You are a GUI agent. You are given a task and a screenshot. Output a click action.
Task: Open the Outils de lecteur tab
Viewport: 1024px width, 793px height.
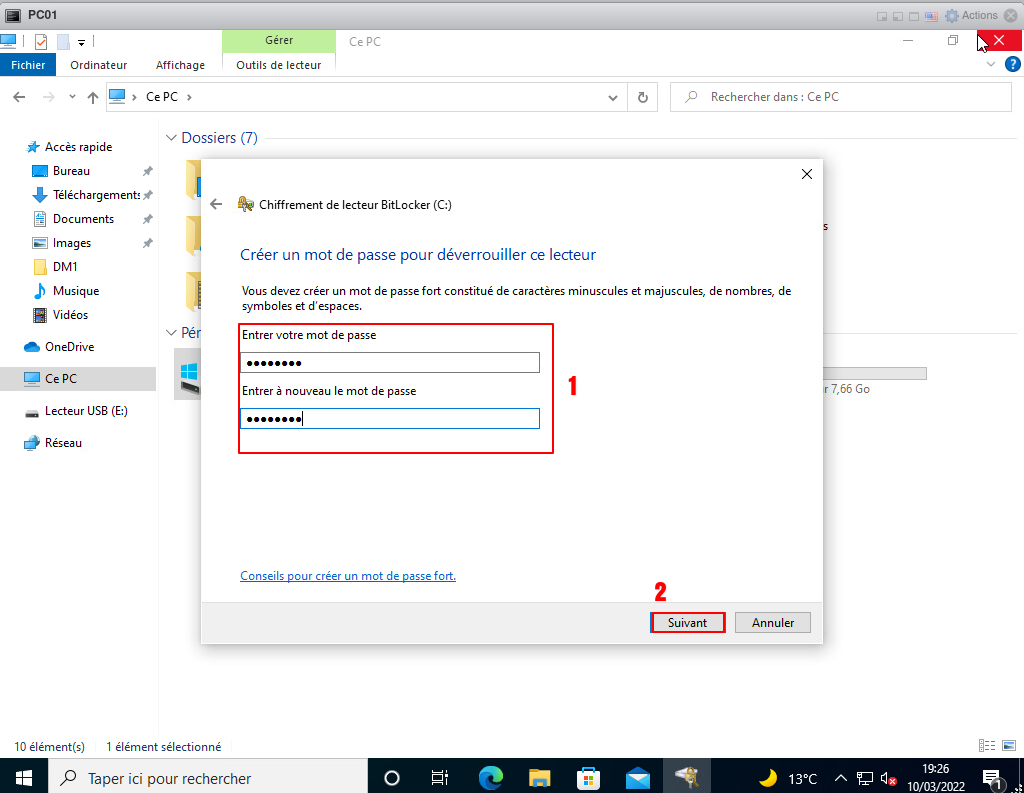(278, 65)
